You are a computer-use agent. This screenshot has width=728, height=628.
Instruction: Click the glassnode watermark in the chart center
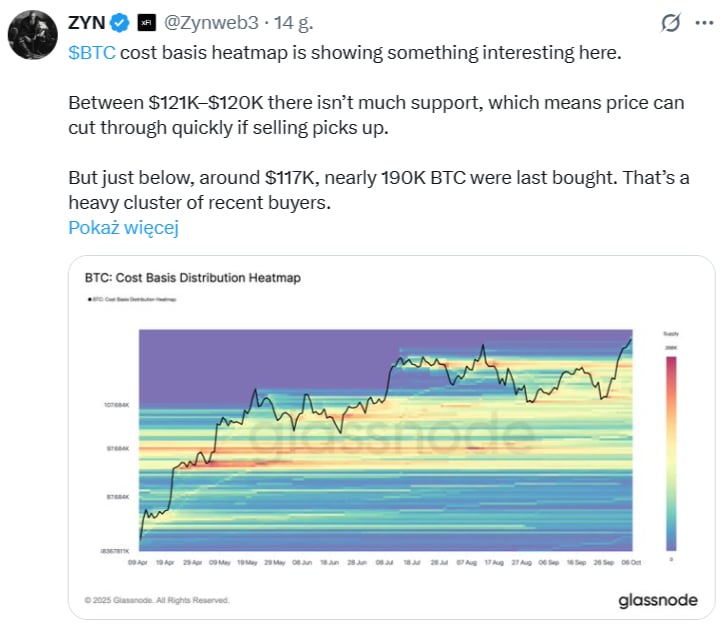click(x=391, y=434)
